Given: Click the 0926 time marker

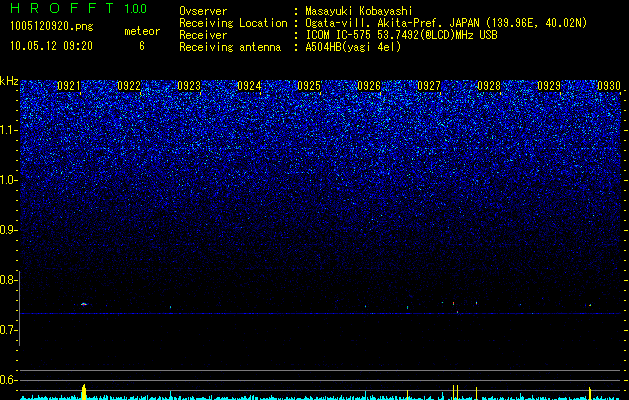Looking at the screenshot, I should [369, 86].
